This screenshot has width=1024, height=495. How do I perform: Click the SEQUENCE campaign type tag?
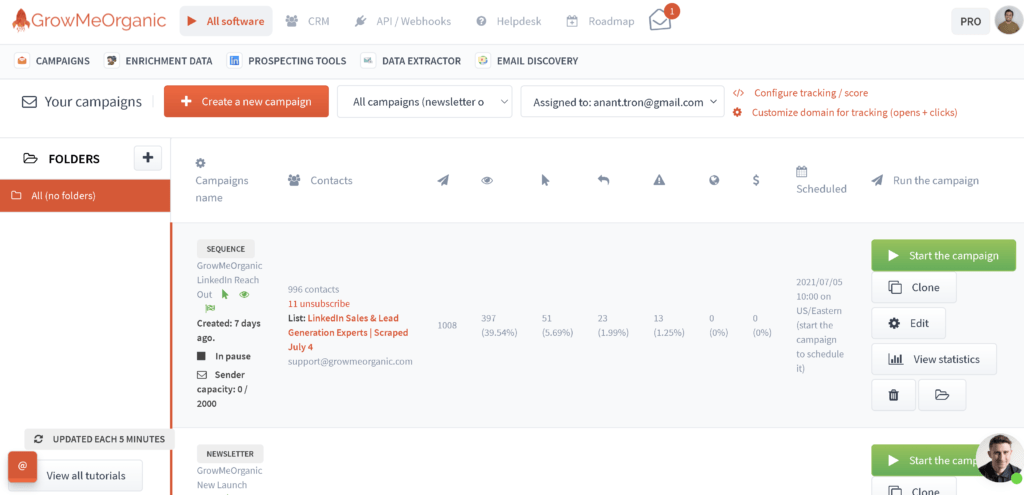pyautogui.click(x=226, y=249)
